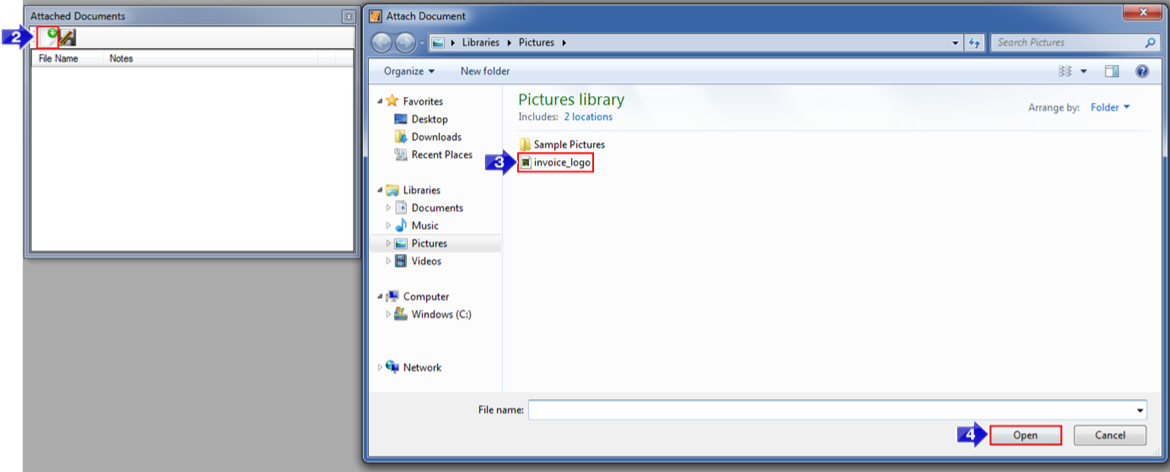Screen dimensions: 1170x472
Task: Click the Favorites star icon
Action: [392, 101]
